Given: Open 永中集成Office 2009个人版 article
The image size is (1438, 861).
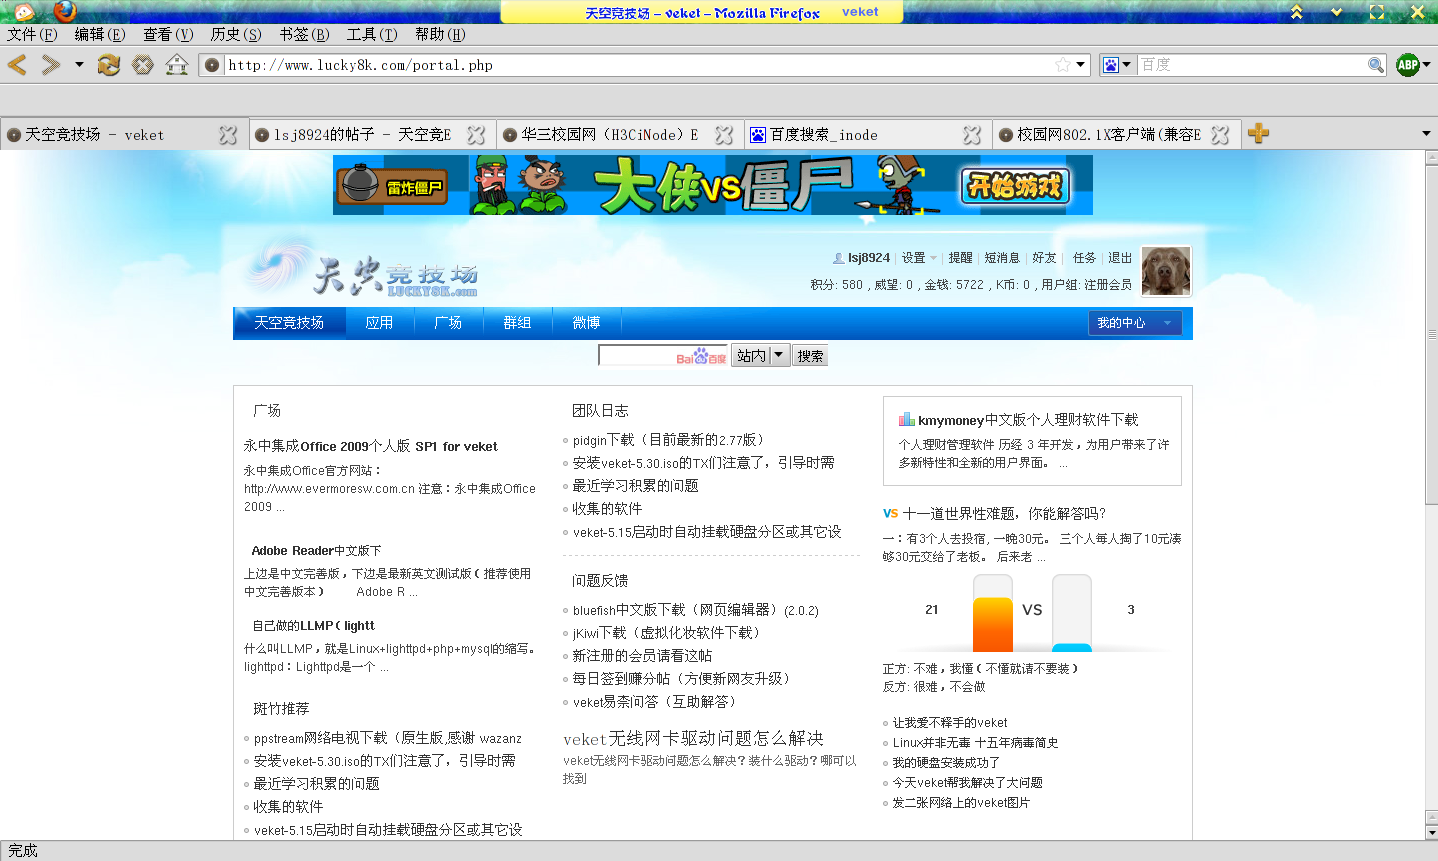Looking at the screenshot, I should 370,446.
